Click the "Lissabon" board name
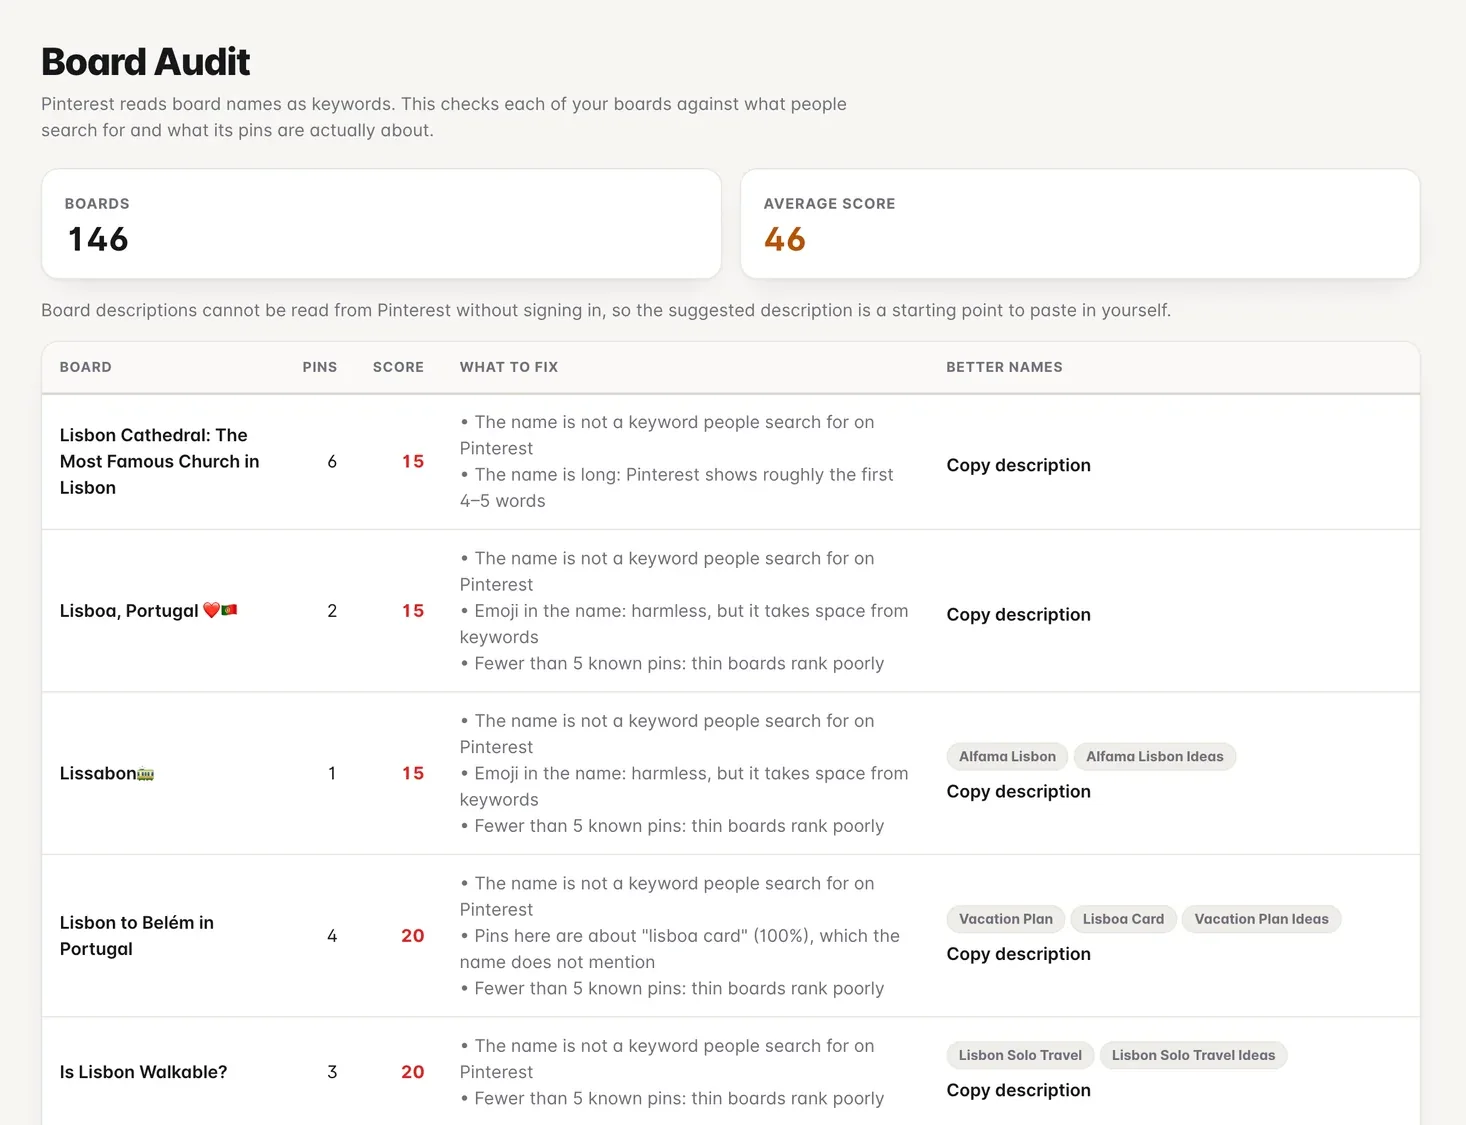The image size is (1466, 1125). (x=107, y=773)
